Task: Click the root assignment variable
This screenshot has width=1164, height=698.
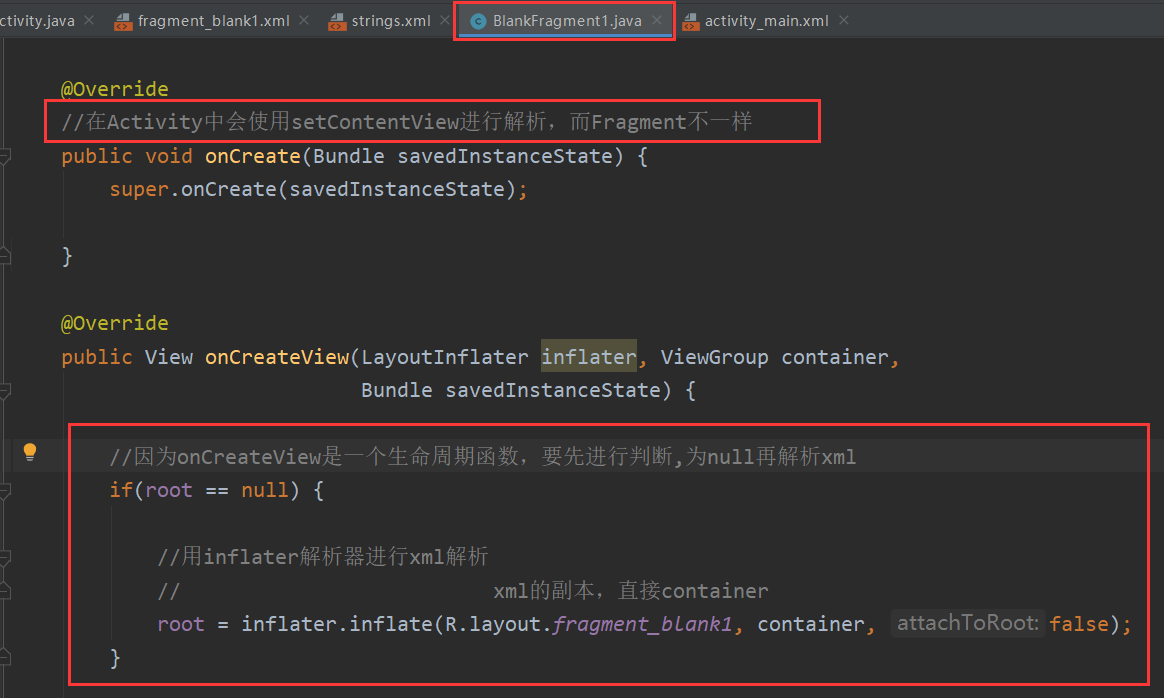Action: (x=180, y=624)
